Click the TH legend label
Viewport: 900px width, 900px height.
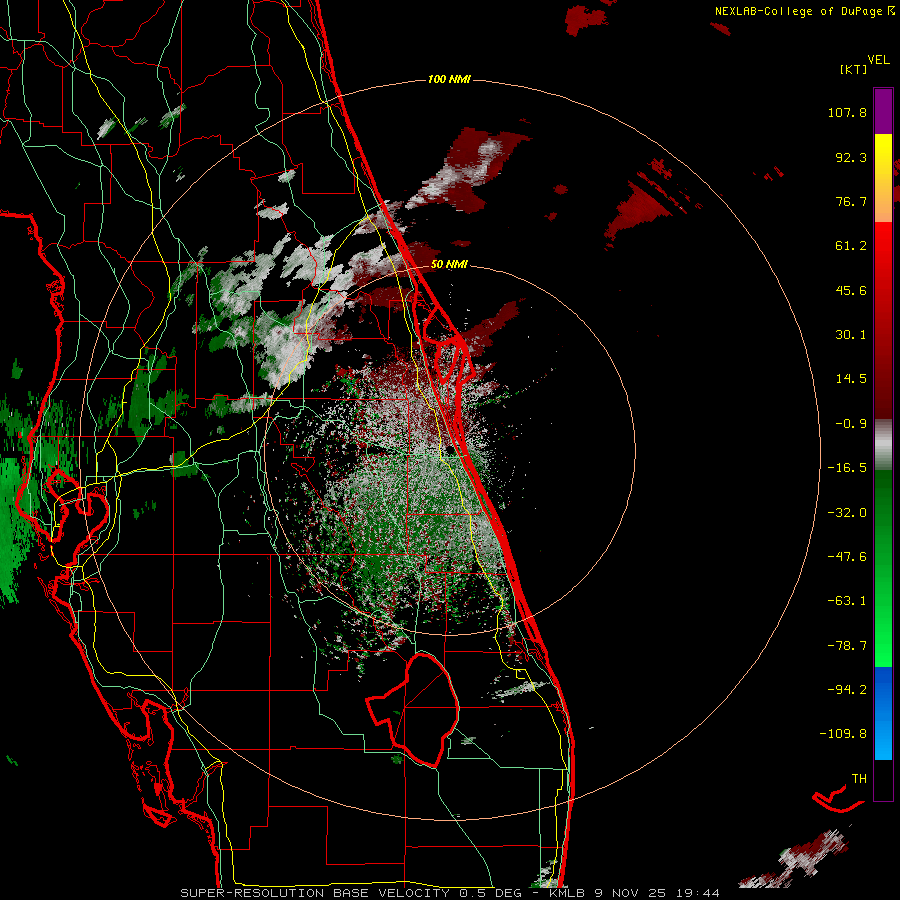859,779
